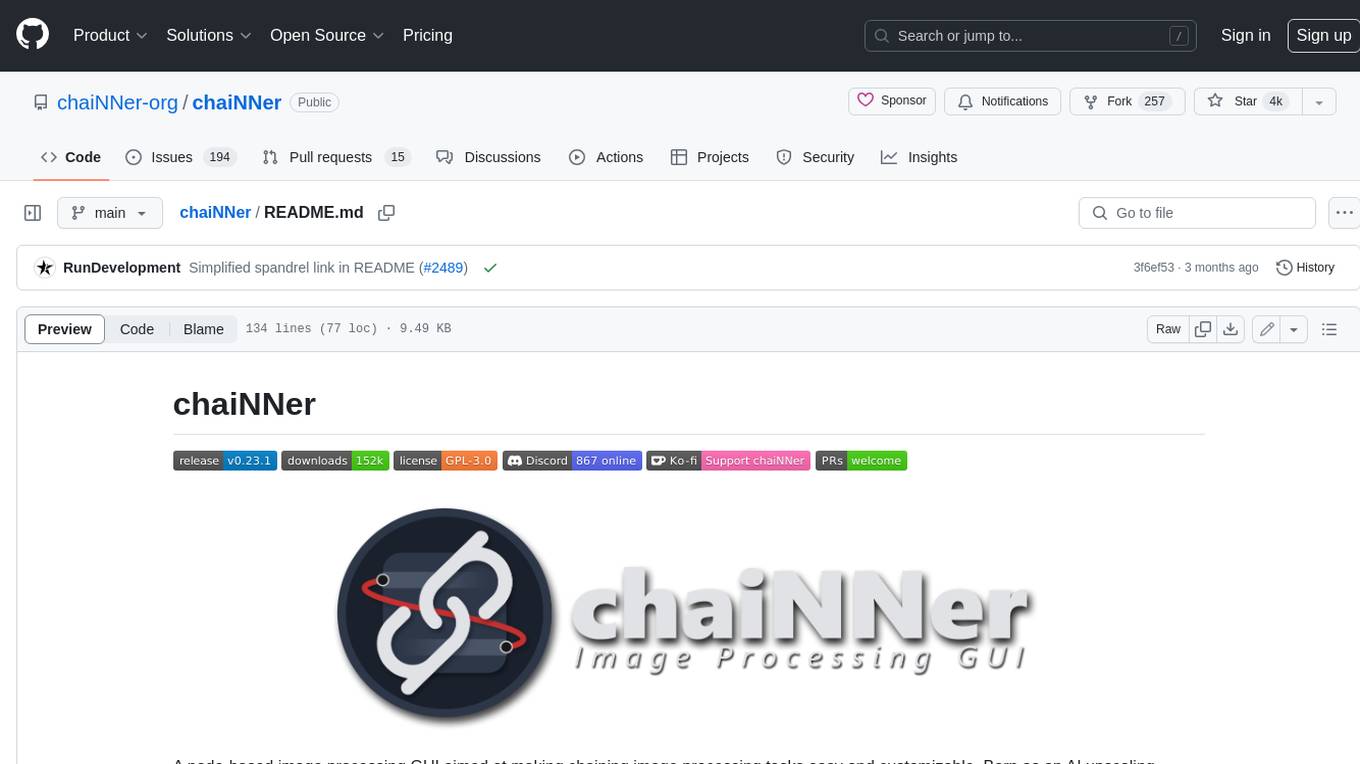The height and width of the screenshot is (764, 1360).
Task: Click the downloads 152k badge
Action: 335,461
